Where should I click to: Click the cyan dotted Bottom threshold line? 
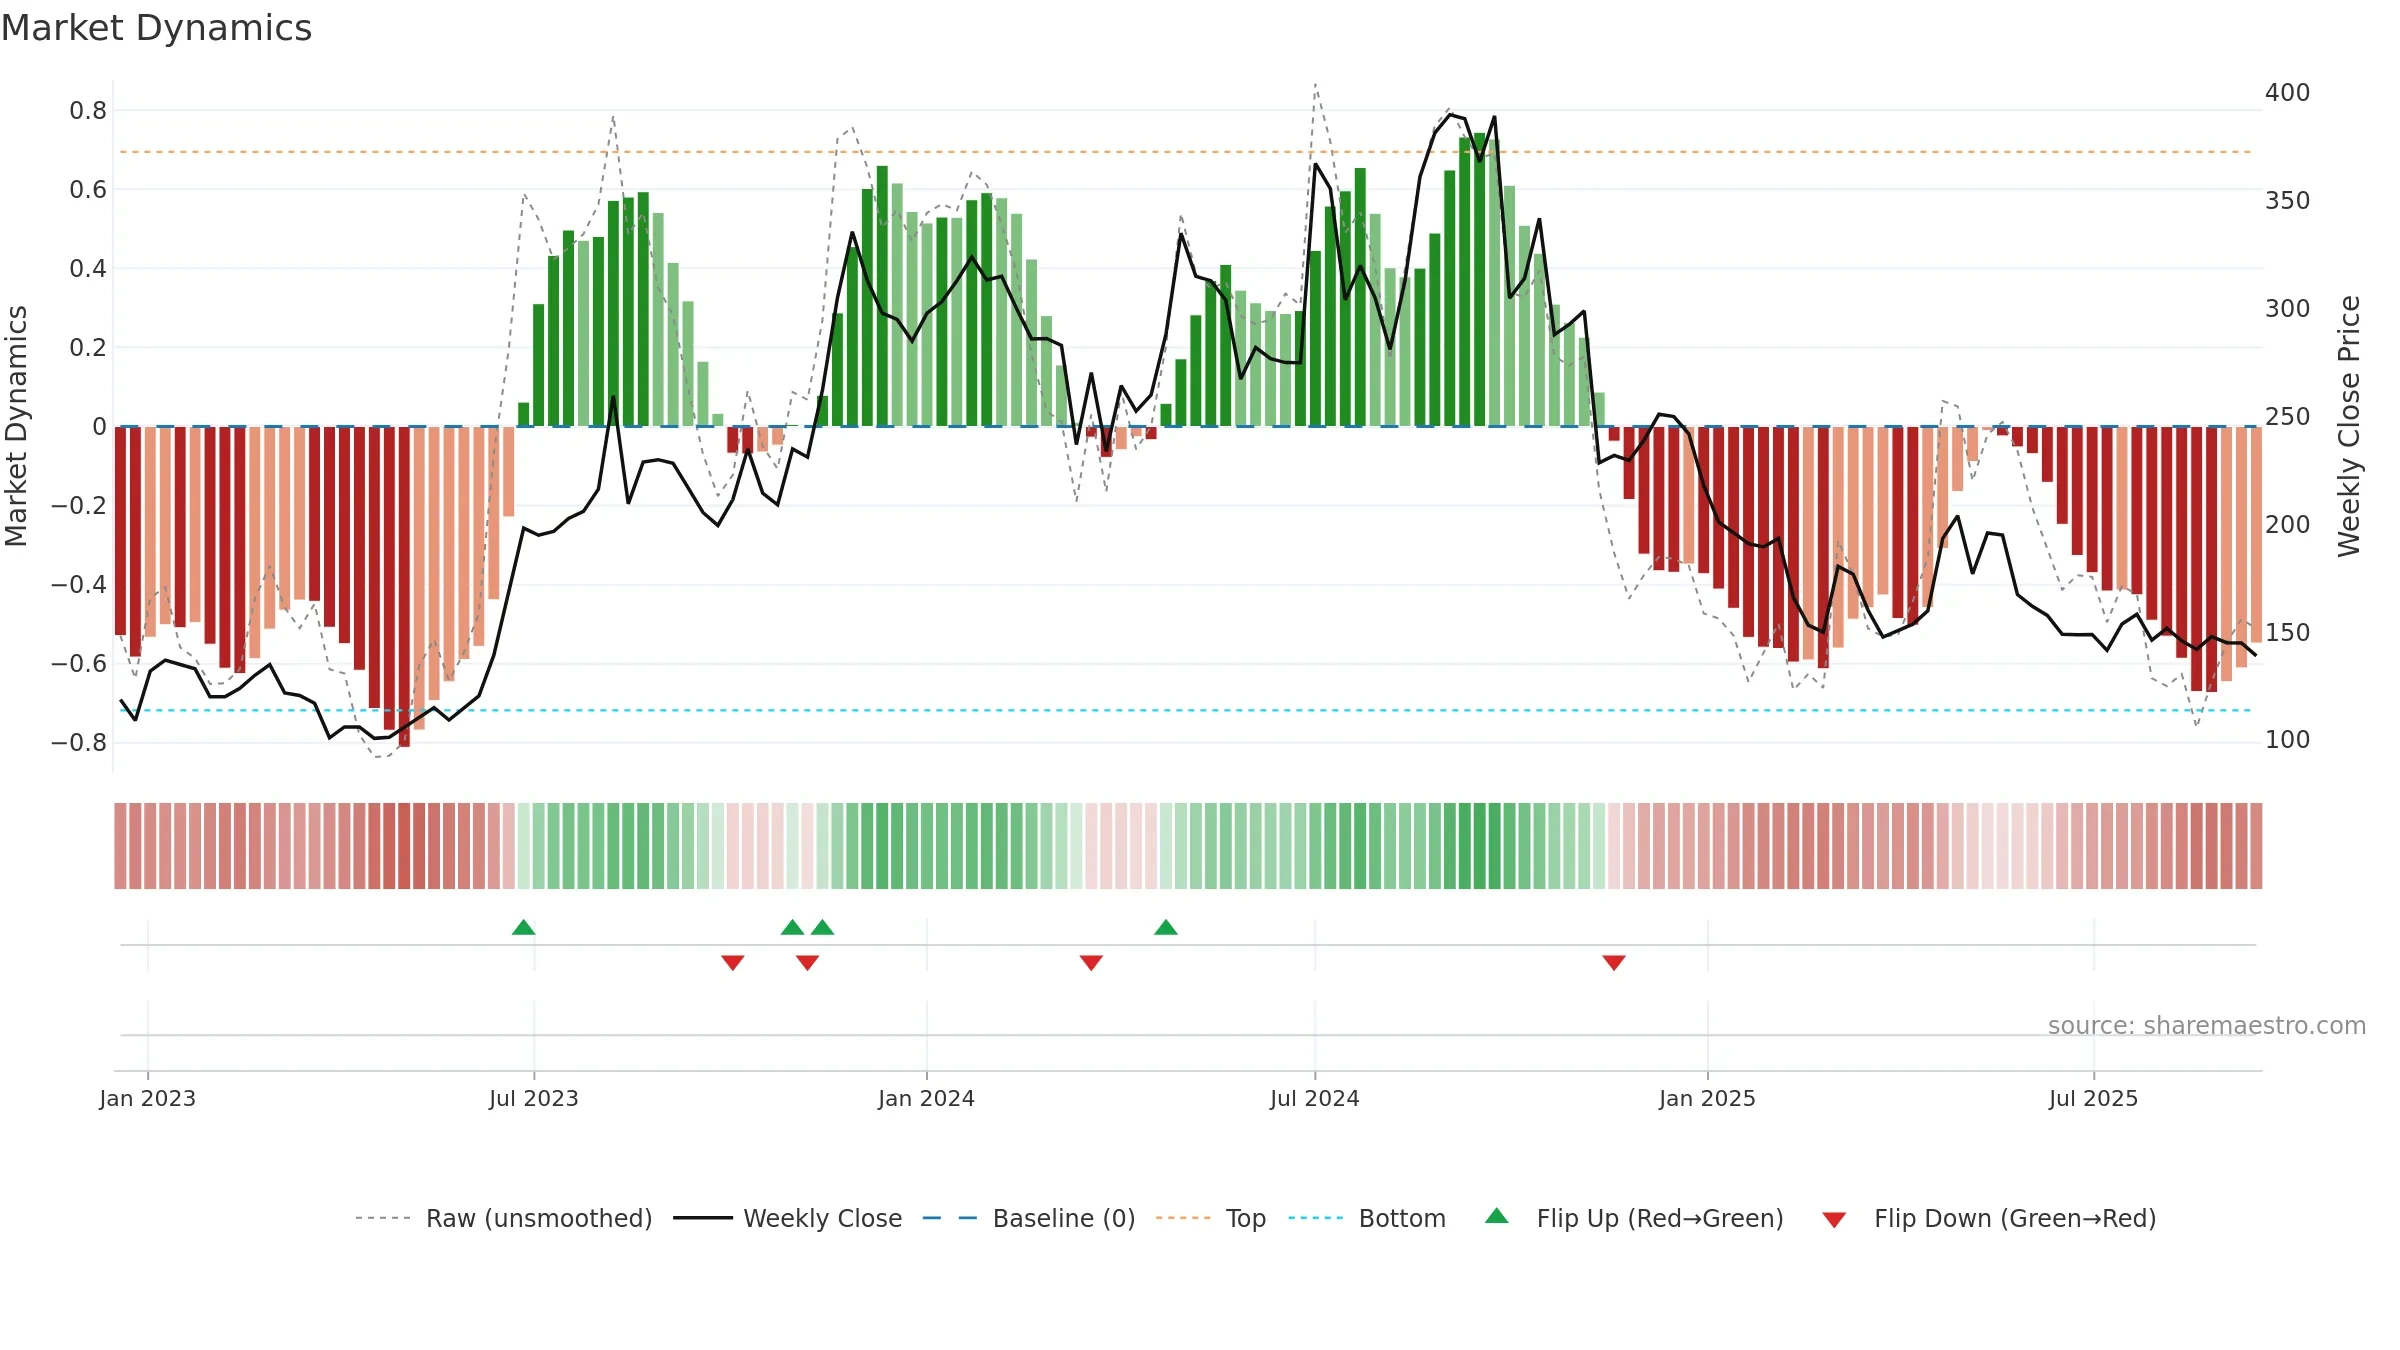coord(1186,710)
